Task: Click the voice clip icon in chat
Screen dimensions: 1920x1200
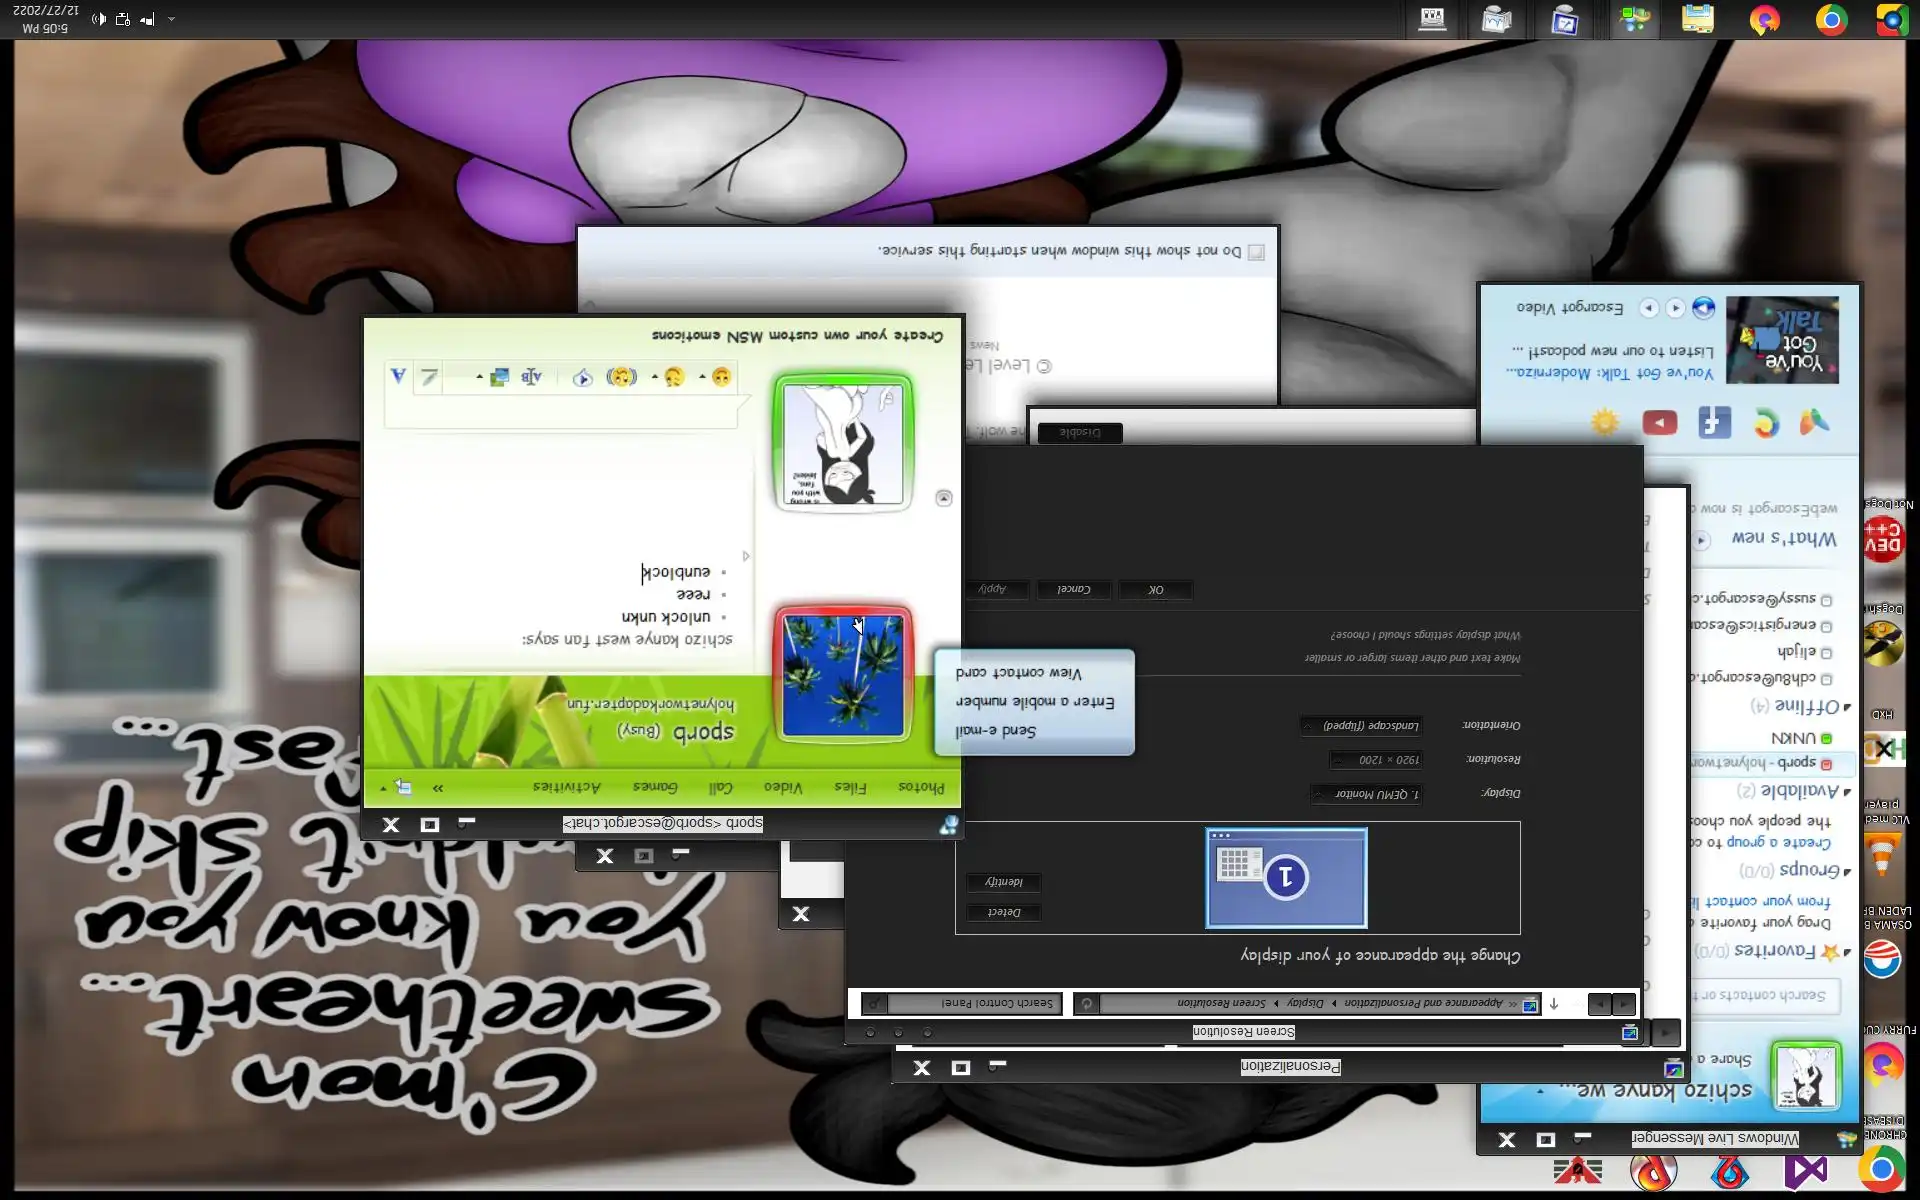Action: (582, 377)
